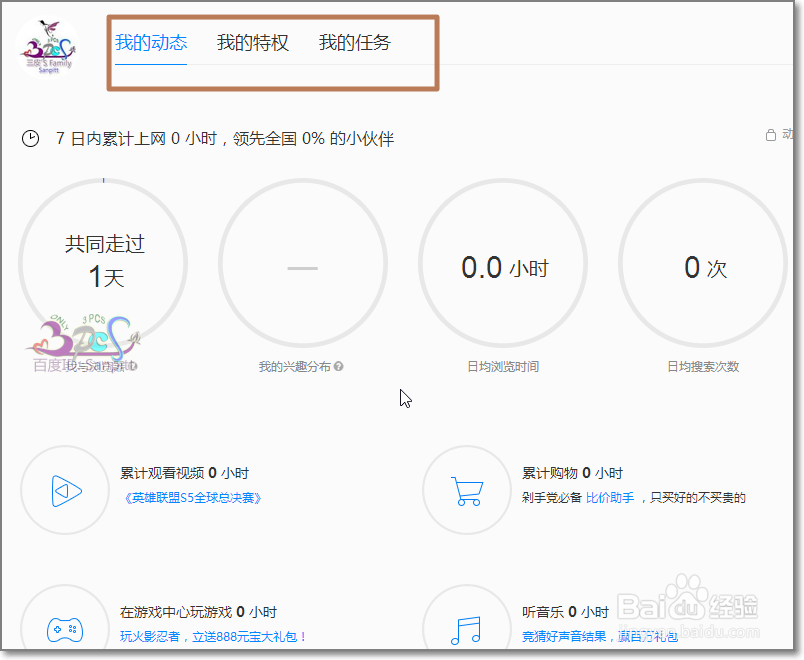804x660 pixels.
Task: Switch to the 我的任务 tab
Action: click(353, 42)
